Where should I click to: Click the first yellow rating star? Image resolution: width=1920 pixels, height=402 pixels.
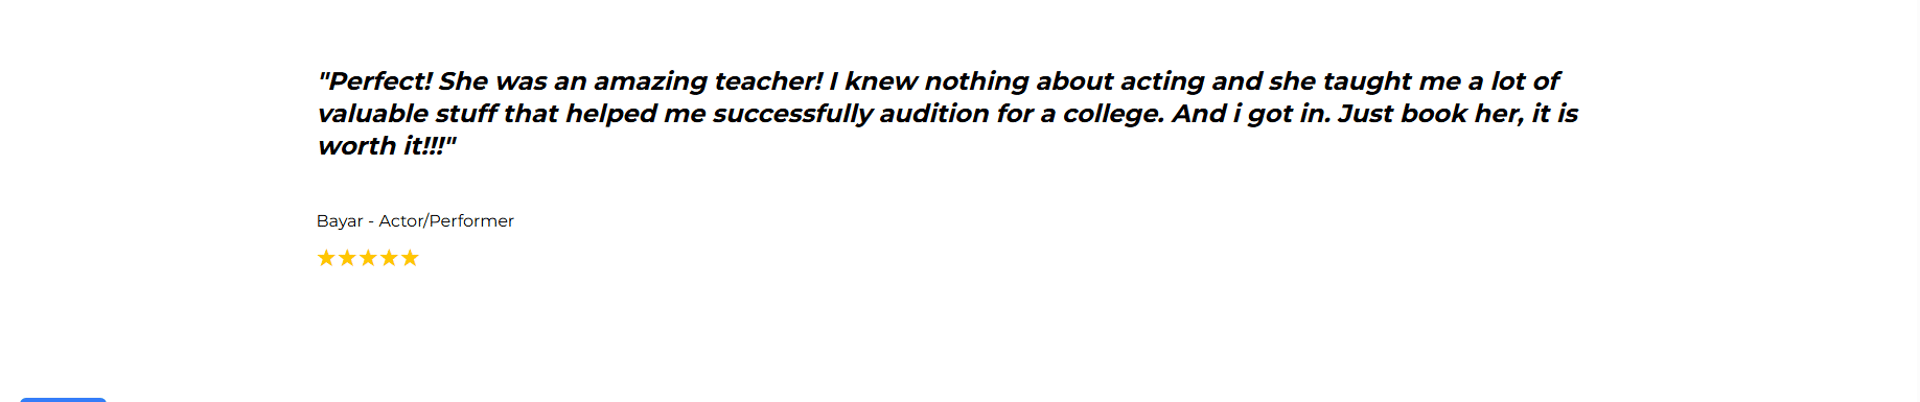[326, 258]
